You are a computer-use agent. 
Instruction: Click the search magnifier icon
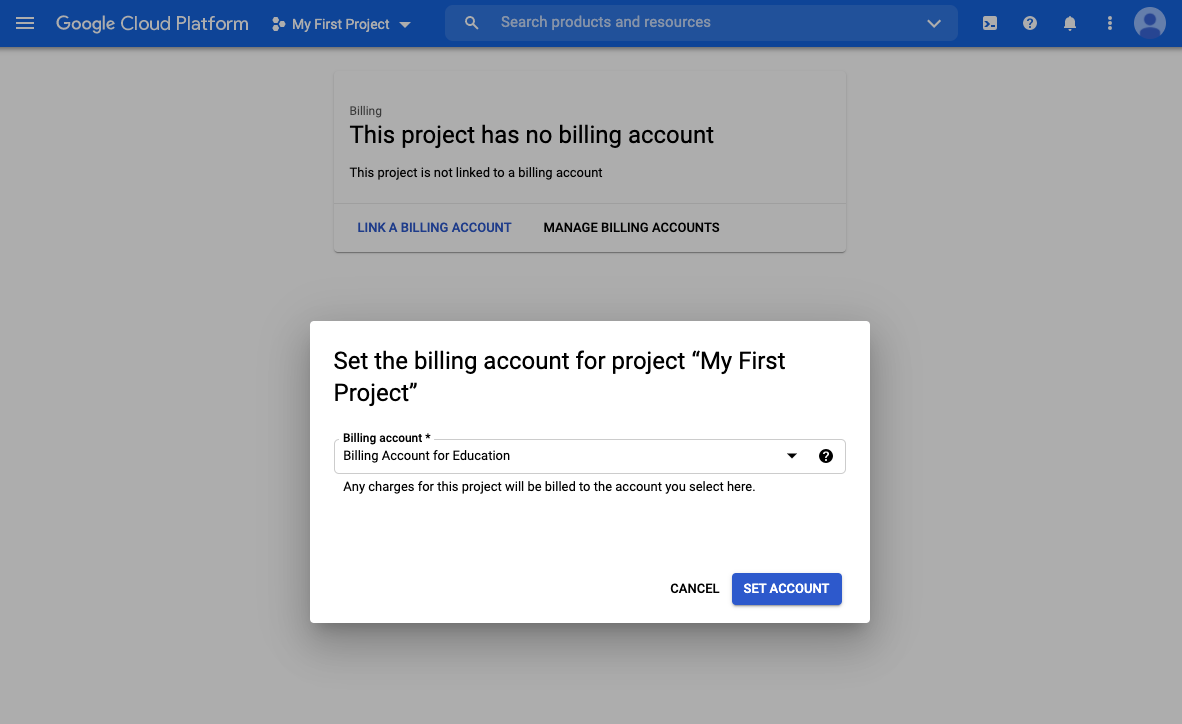point(472,23)
